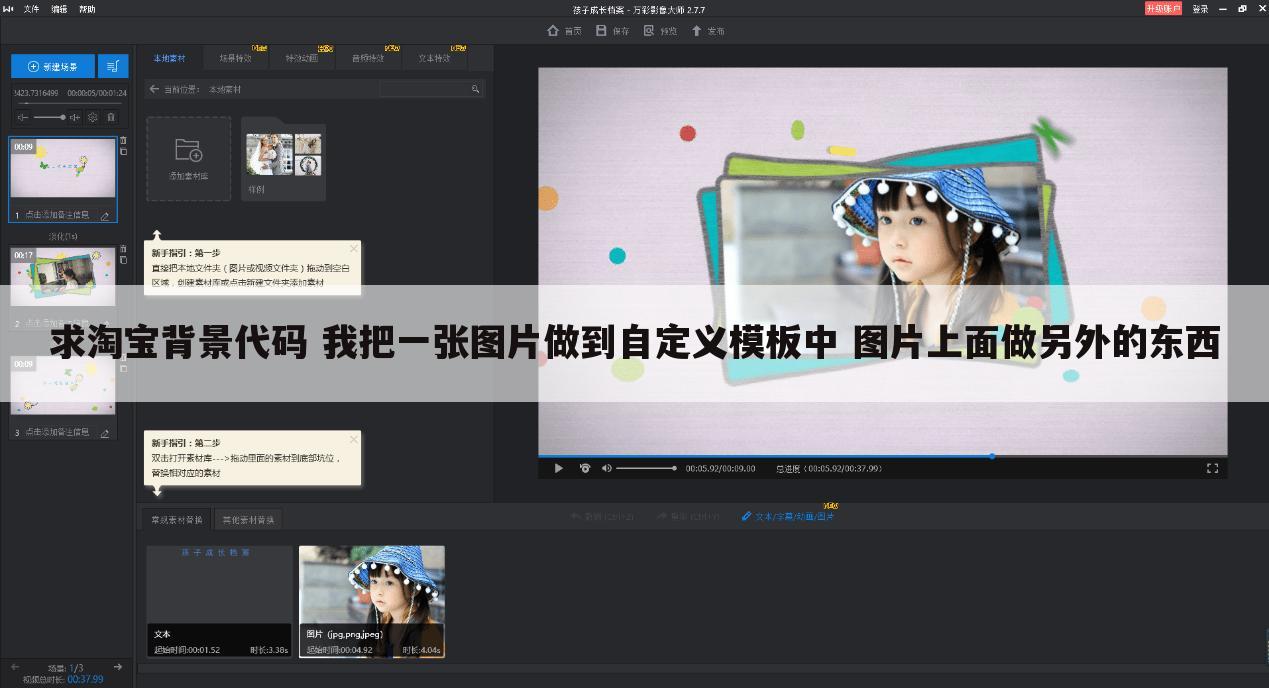Click the red 升级账户 upgrade button
Image resolution: width=1269 pixels, height=688 pixels.
tap(1163, 9)
